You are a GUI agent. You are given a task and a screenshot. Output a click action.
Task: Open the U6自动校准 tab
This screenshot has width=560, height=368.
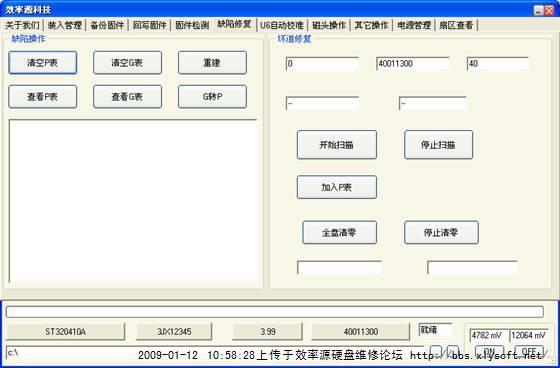click(282, 25)
